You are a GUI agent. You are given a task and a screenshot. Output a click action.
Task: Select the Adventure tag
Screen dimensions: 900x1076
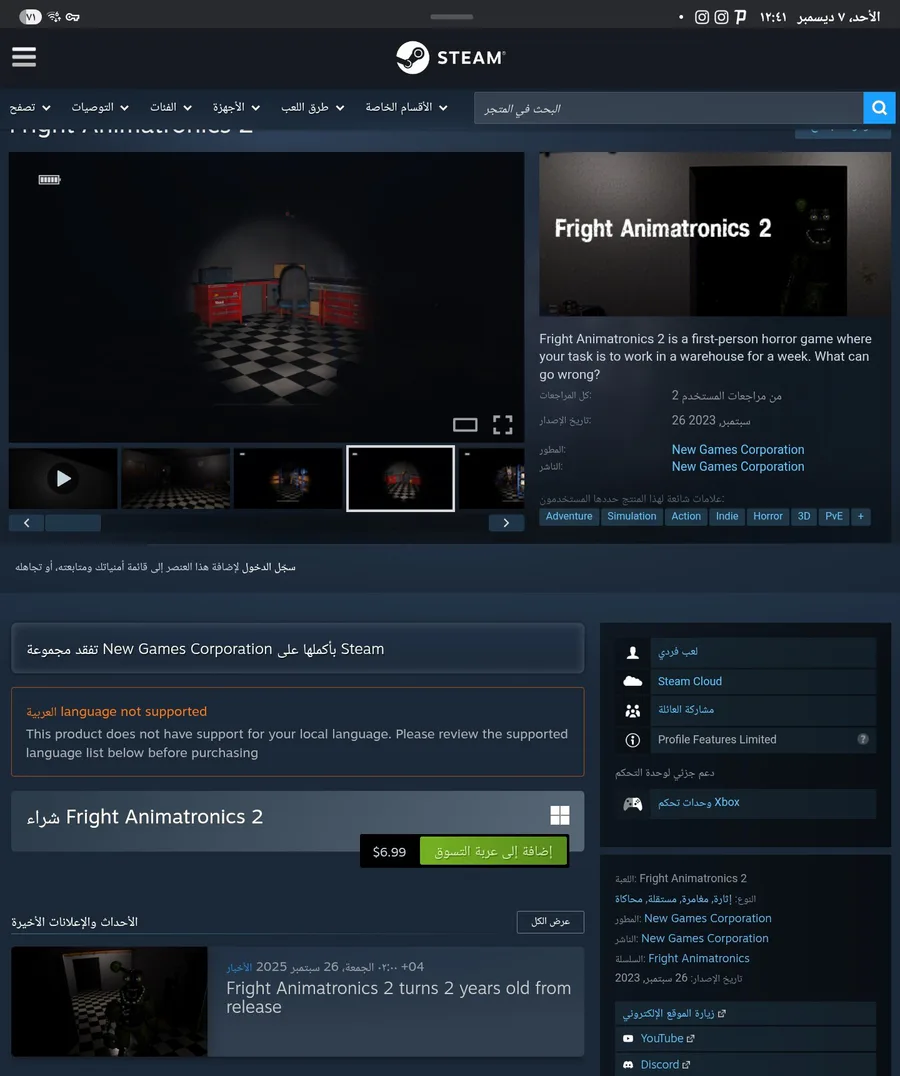(x=569, y=517)
